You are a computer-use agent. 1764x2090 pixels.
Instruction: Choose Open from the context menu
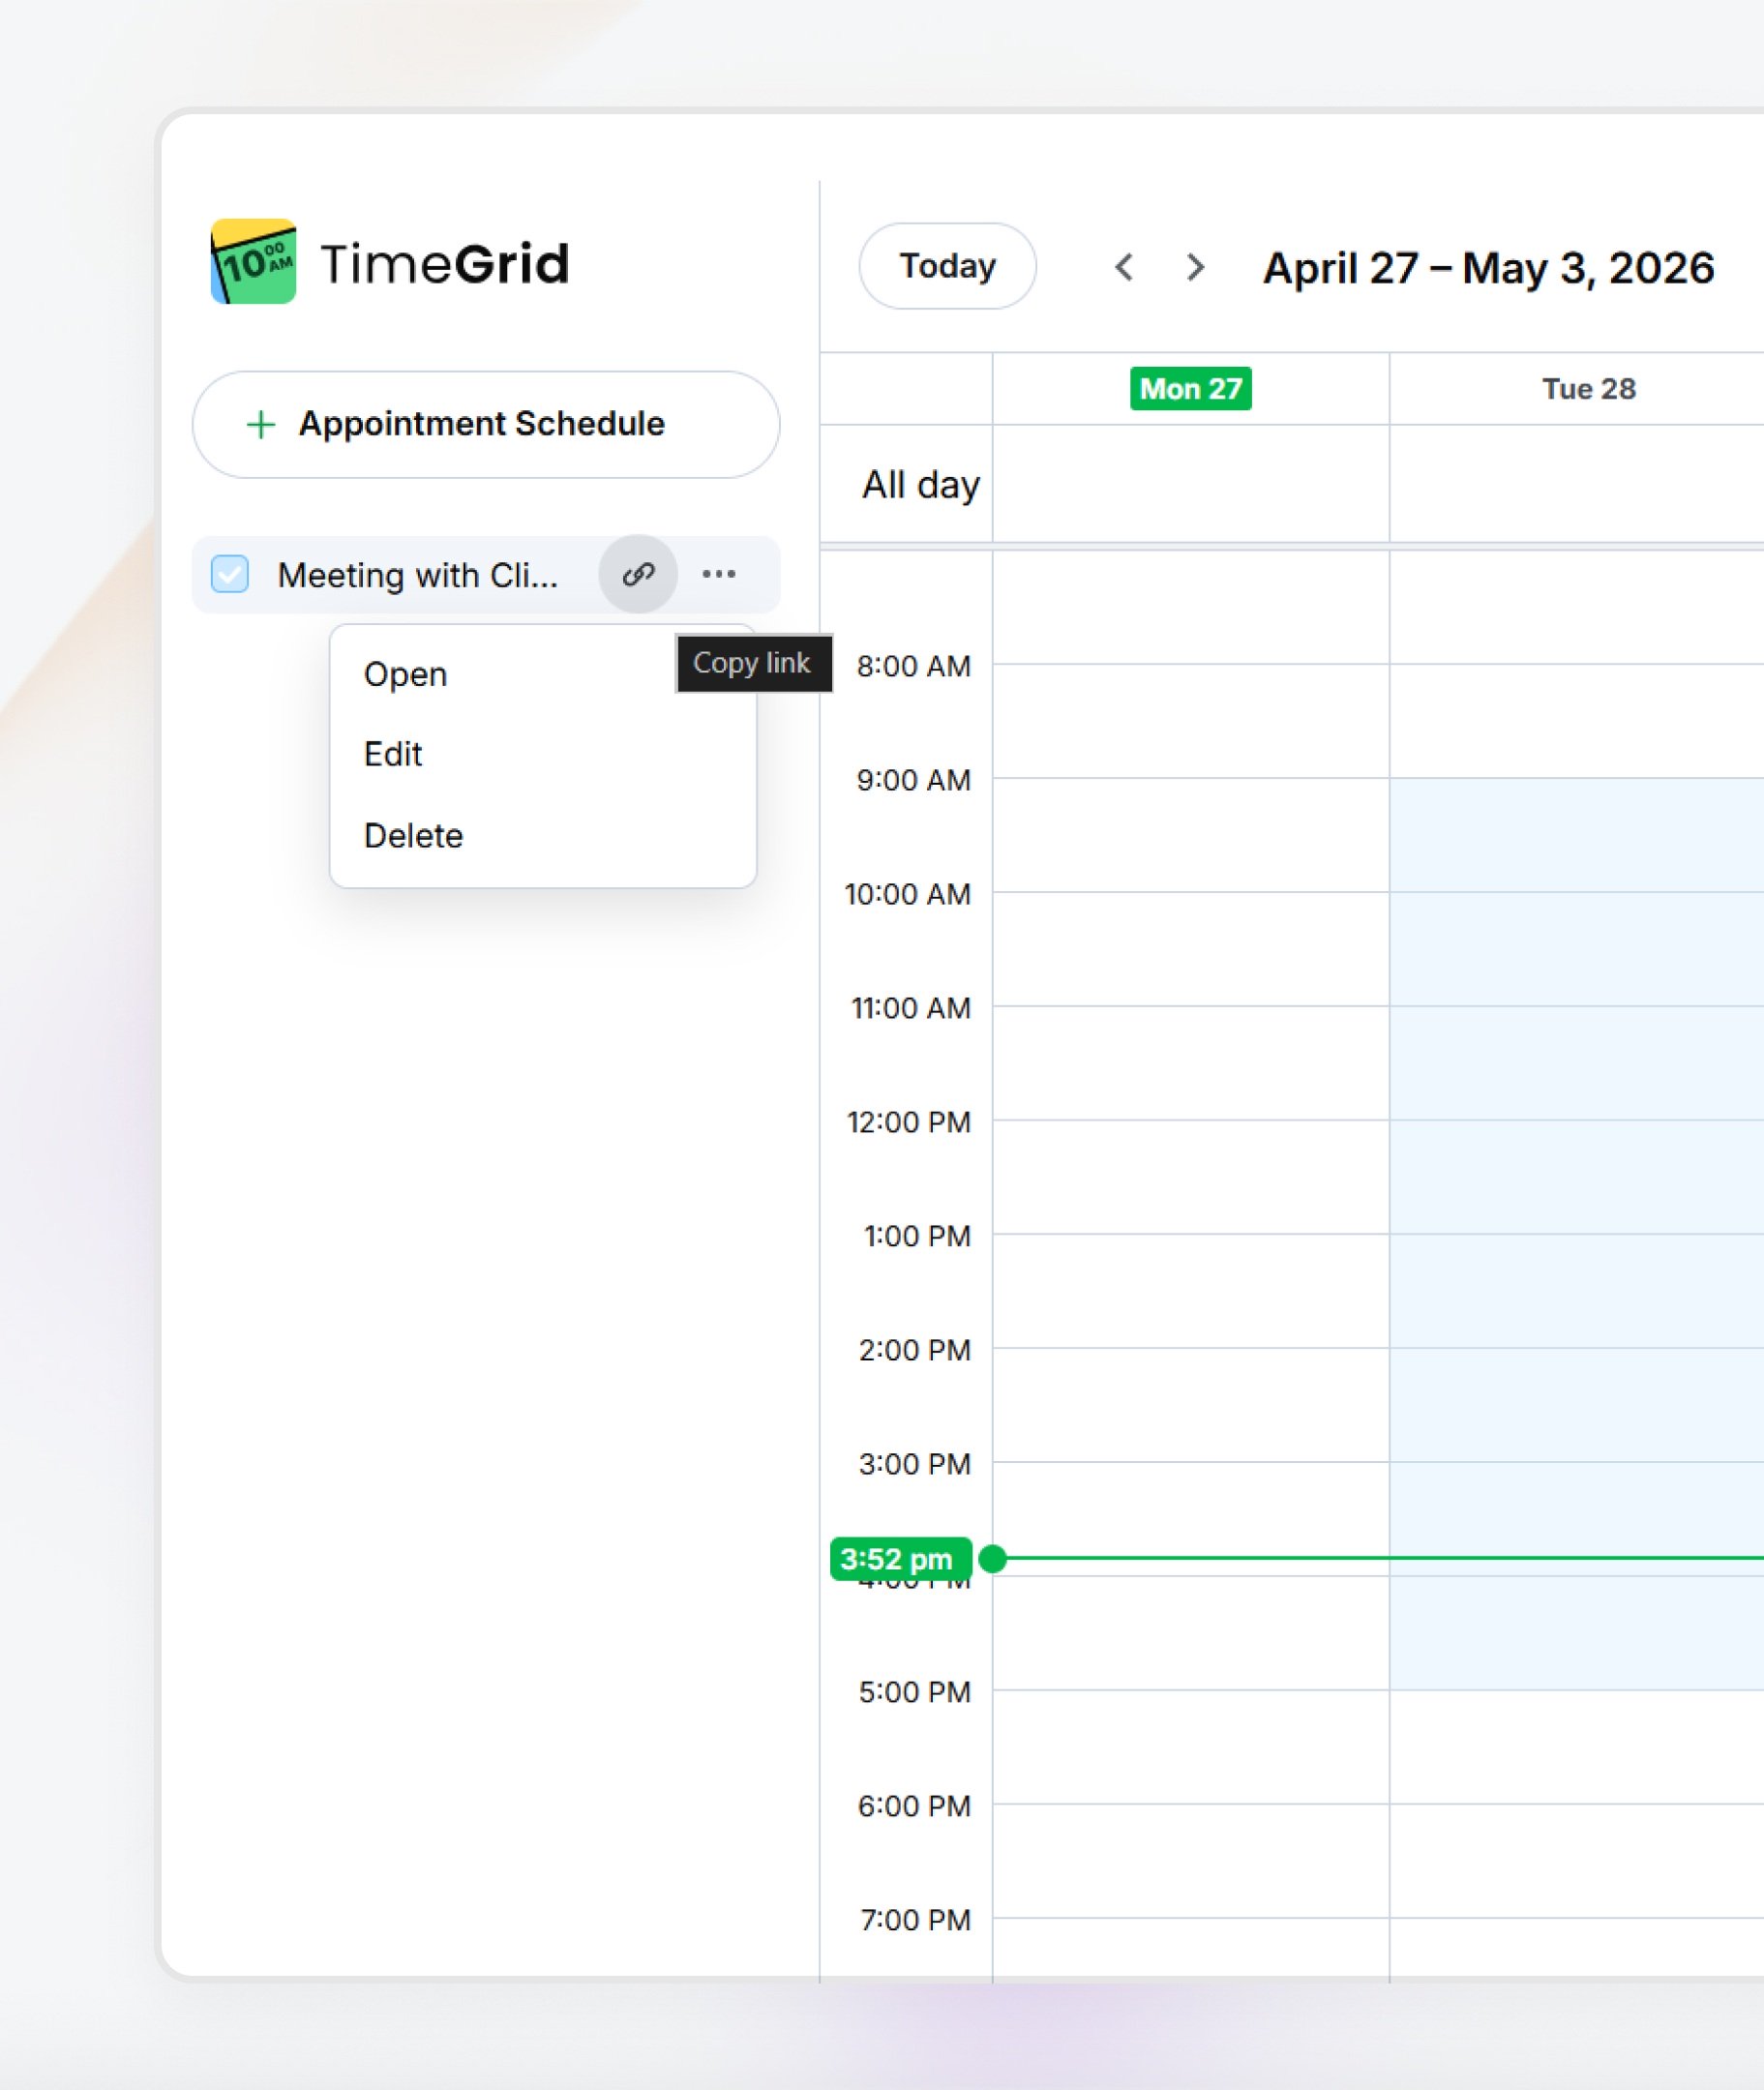(x=543, y=674)
